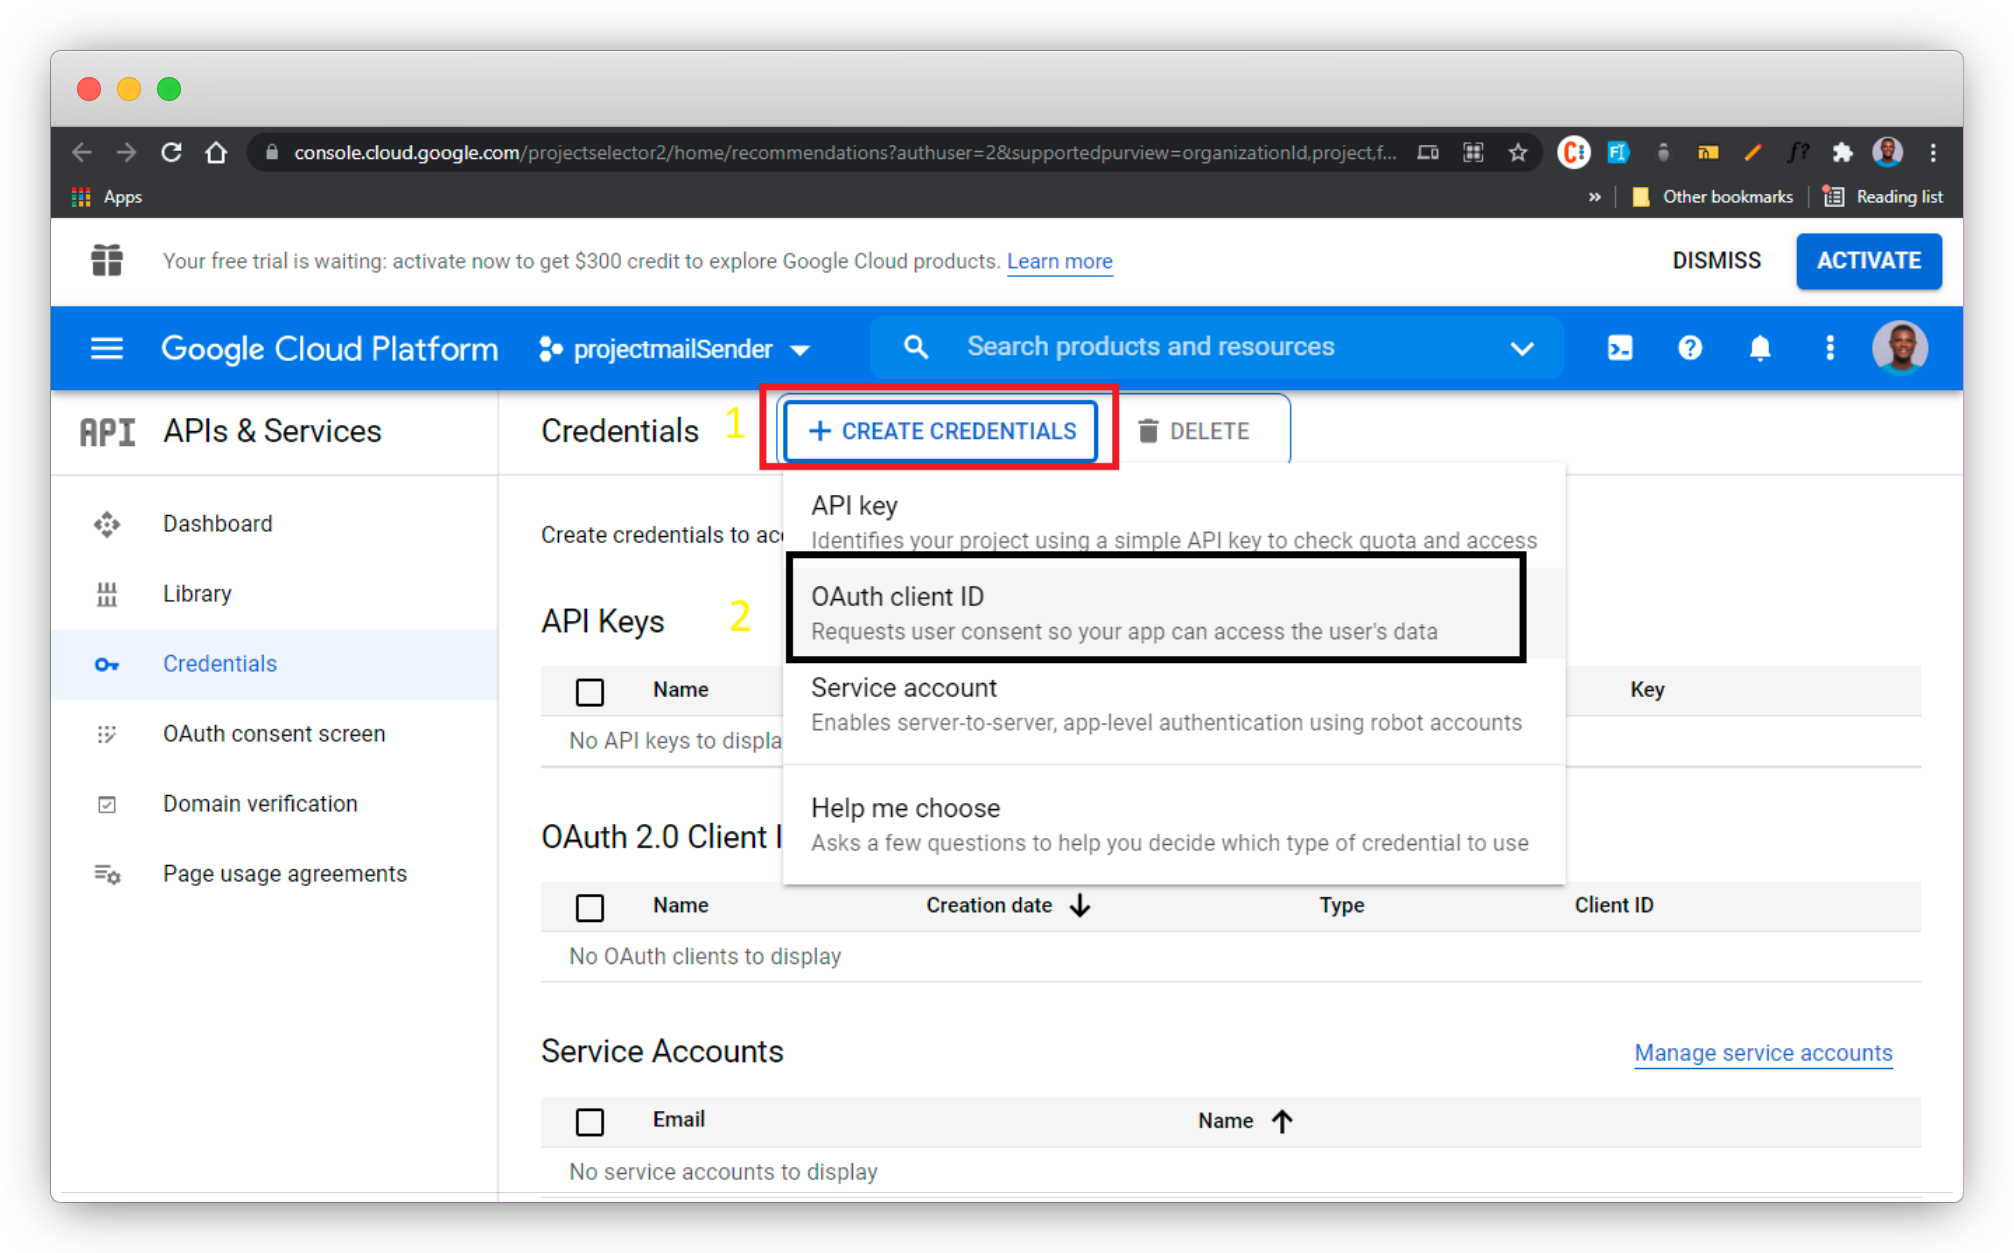The height and width of the screenshot is (1253, 2014).
Task: Click the Google Cloud Platform logo
Action: 329,348
